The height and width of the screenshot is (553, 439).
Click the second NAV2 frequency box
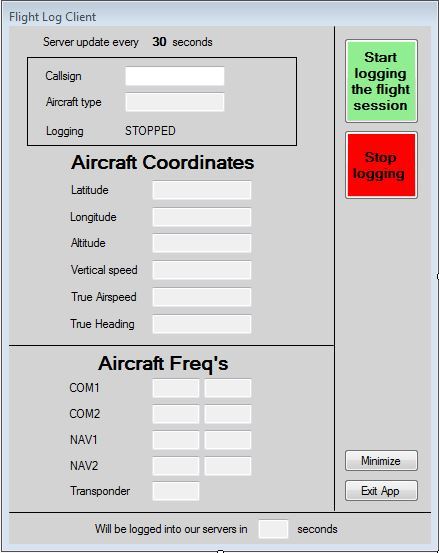pos(228,466)
